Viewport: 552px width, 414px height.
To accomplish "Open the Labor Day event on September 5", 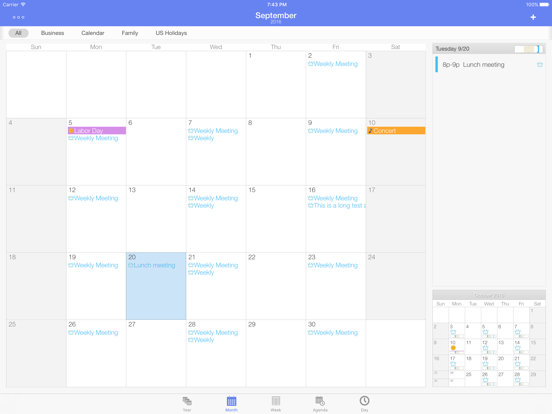I will tap(97, 131).
